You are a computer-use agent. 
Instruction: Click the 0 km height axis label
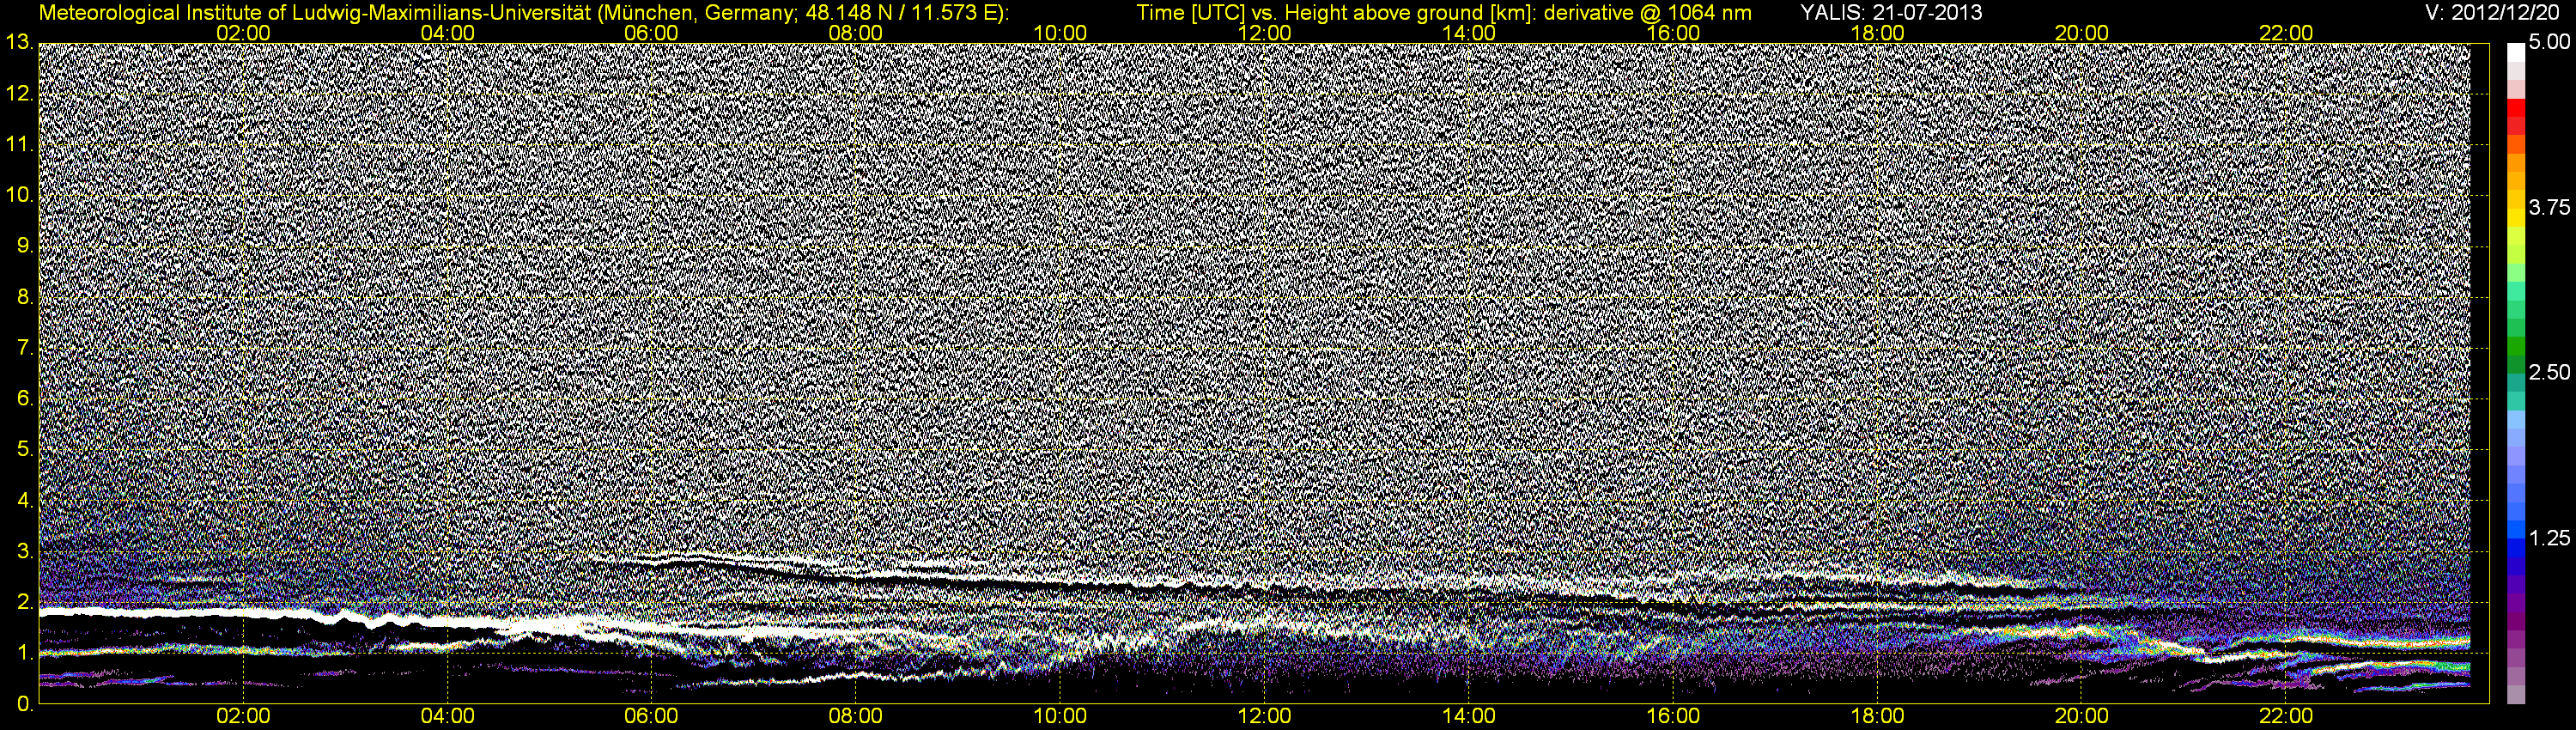tap(24, 704)
